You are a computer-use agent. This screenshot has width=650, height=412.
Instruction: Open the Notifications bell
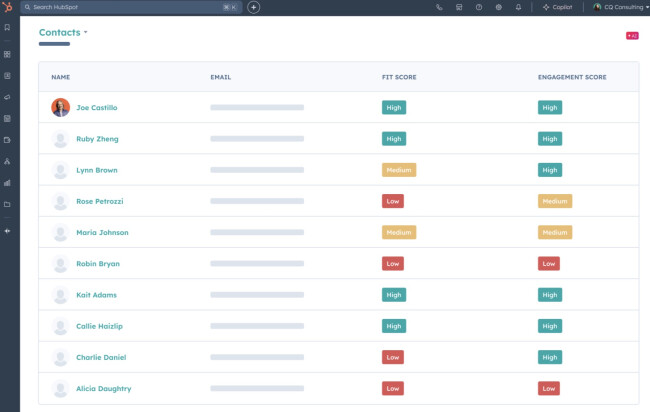(518, 7)
